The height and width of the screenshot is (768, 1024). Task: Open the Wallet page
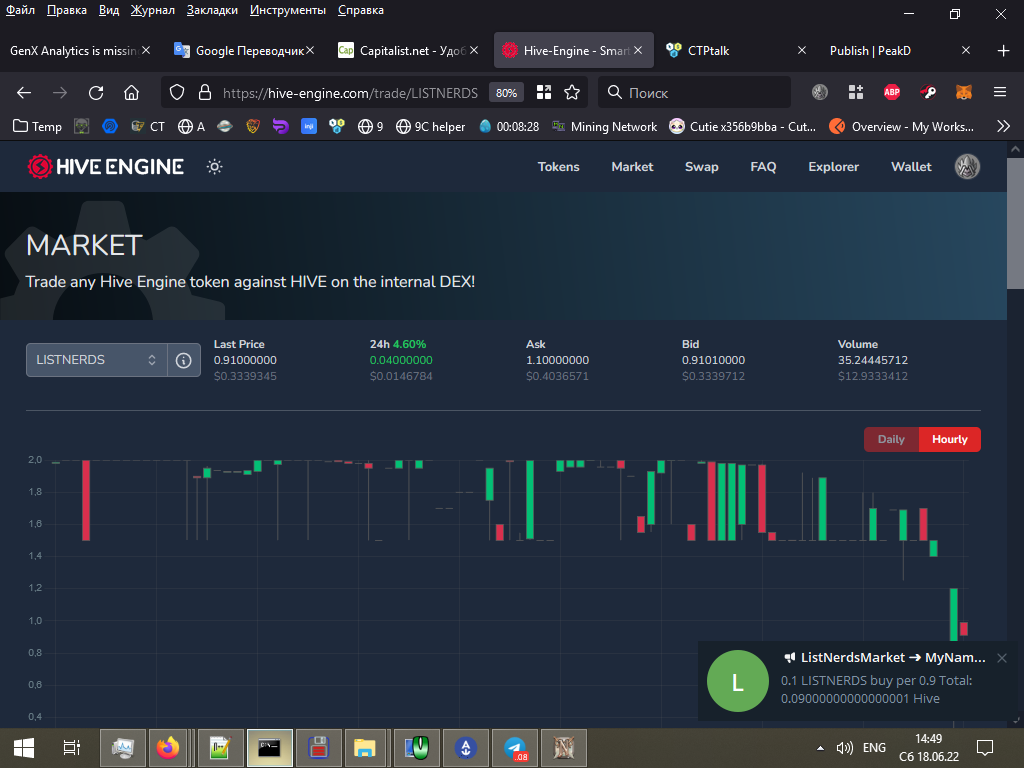pyautogui.click(x=911, y=167)
